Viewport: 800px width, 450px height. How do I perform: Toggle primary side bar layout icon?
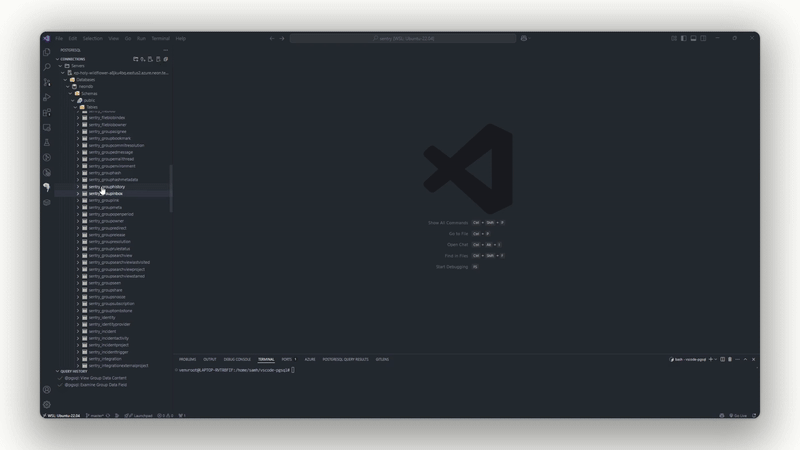[x=684, y=38]
